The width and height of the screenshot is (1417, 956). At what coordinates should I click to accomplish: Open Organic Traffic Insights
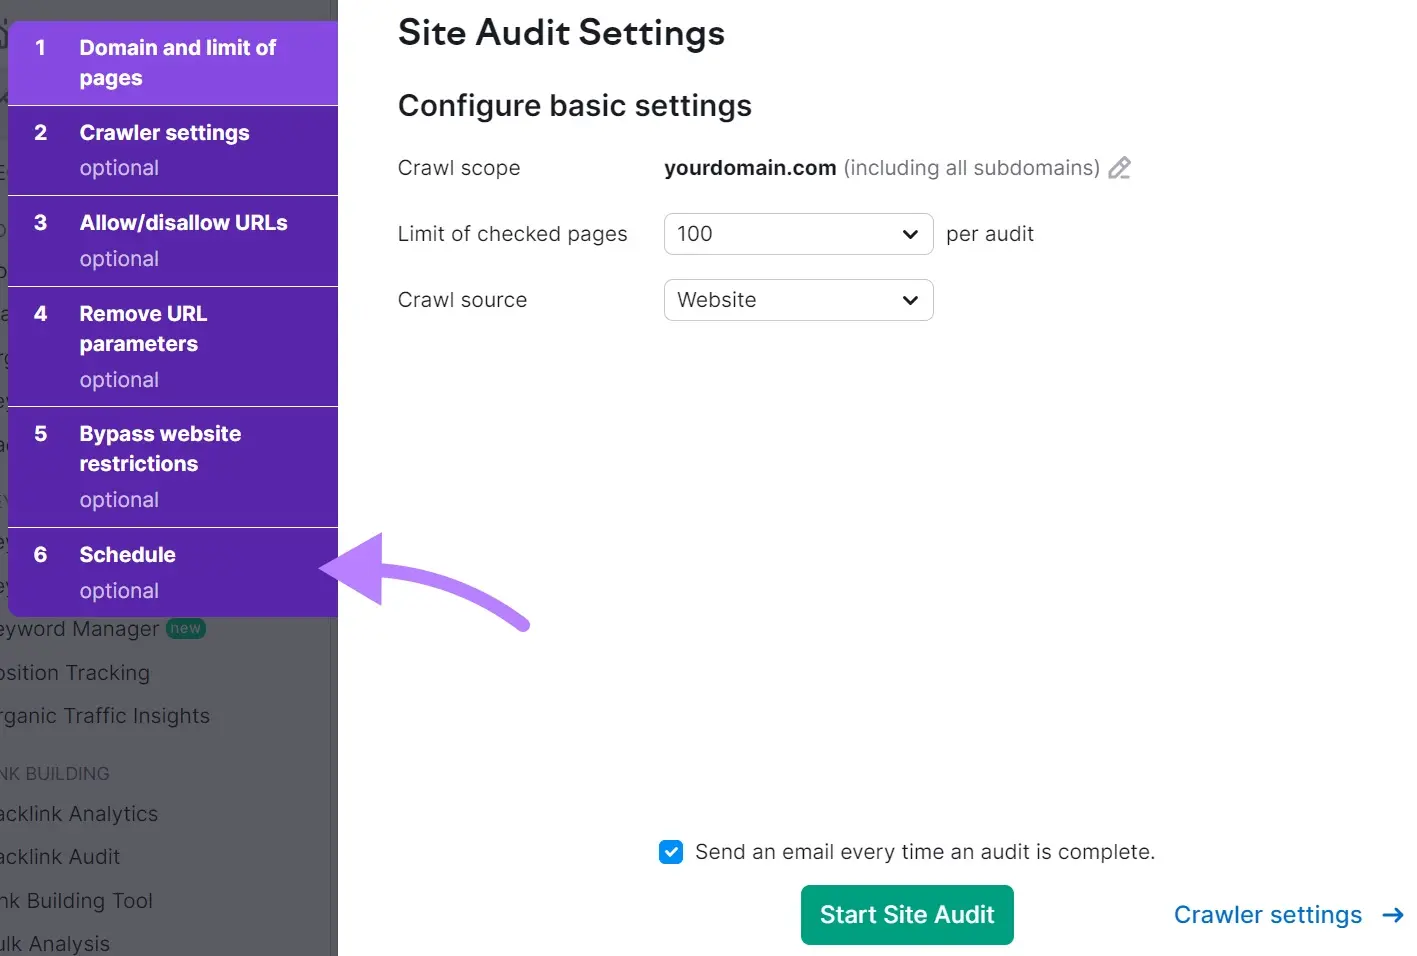click(105, 715)
